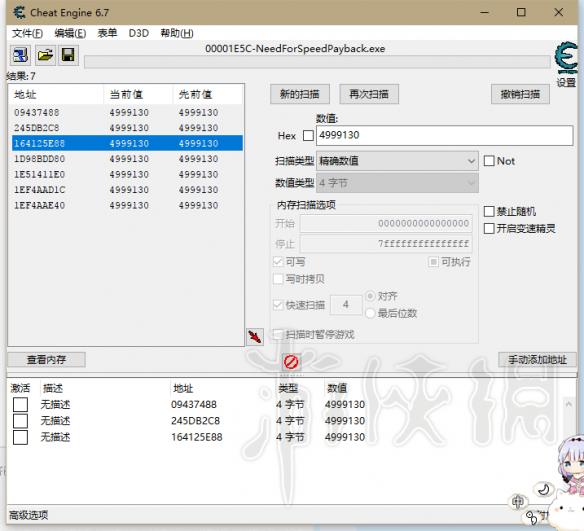Open the process list icon
The image size is (584, 531).
coord(20,55)
